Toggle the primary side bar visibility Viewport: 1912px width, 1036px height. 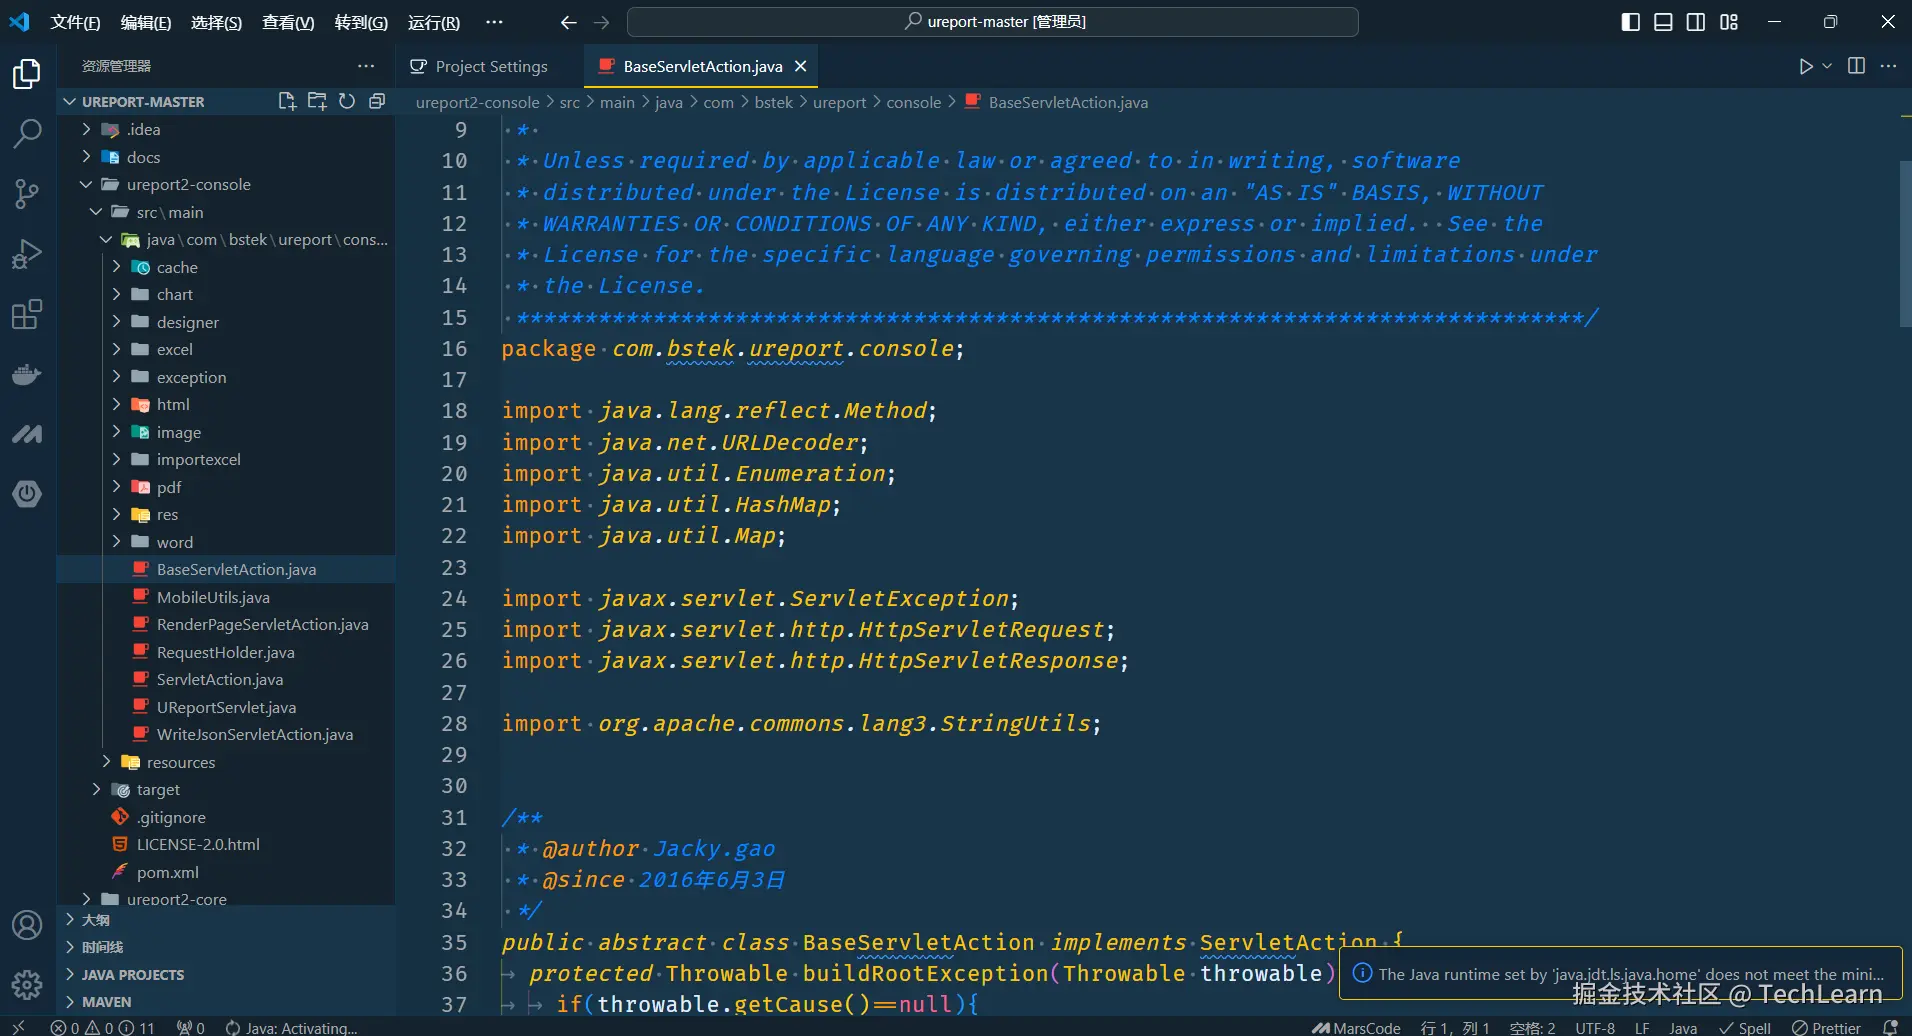point(1630,22)
